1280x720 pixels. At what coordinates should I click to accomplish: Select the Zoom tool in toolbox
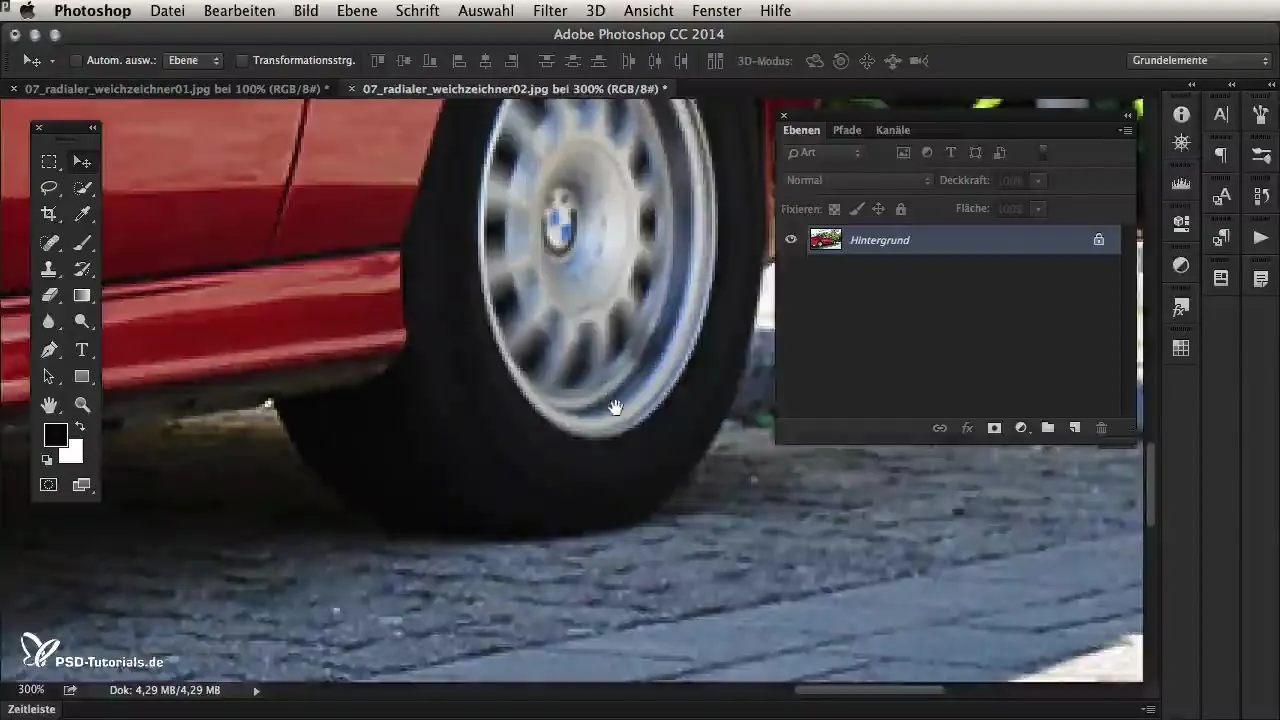click(83, 405)
